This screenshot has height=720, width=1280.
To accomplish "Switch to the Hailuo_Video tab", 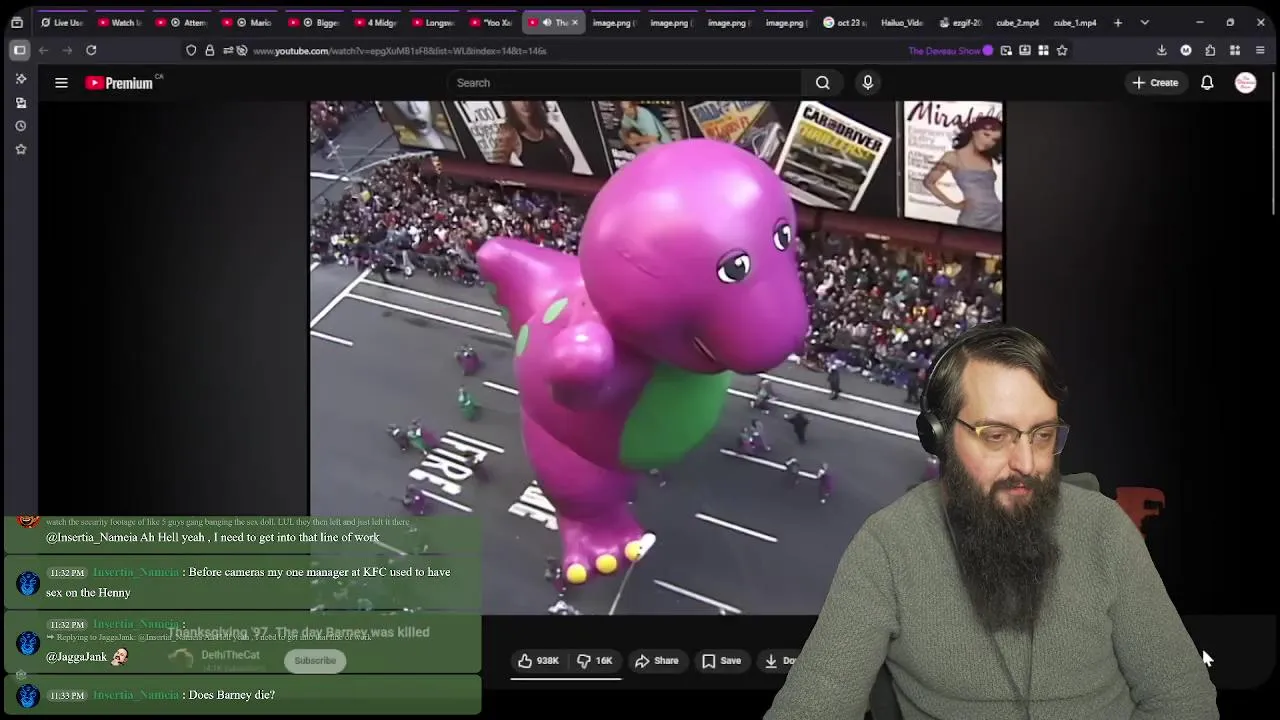I will pos(901,22).
